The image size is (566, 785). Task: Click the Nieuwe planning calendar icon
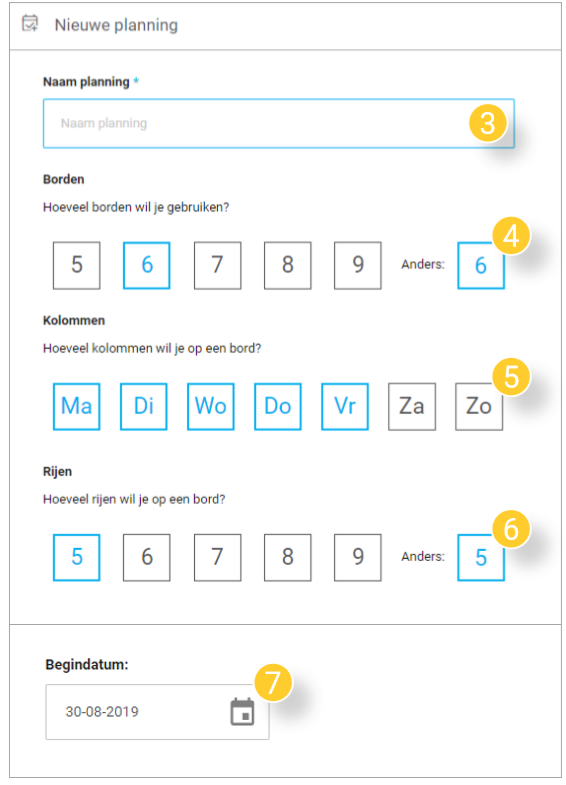[x=30, y=24]
